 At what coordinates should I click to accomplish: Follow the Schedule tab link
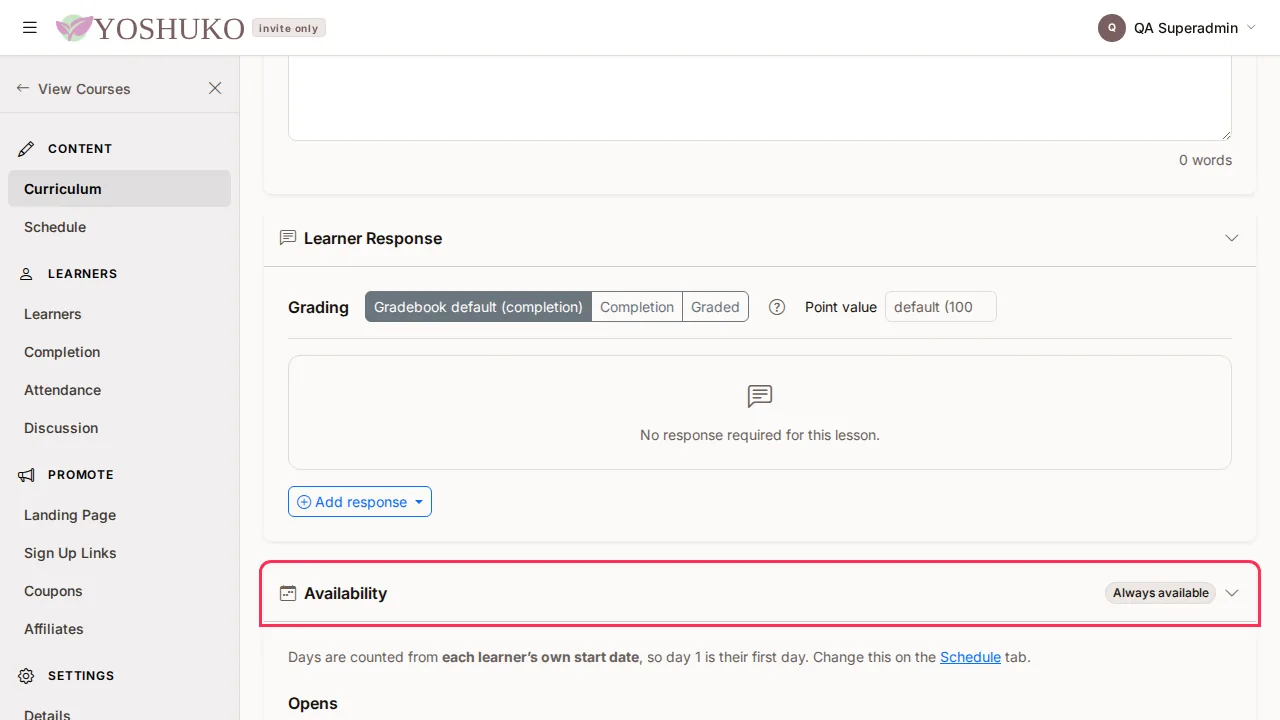click(x=970, y=657)
